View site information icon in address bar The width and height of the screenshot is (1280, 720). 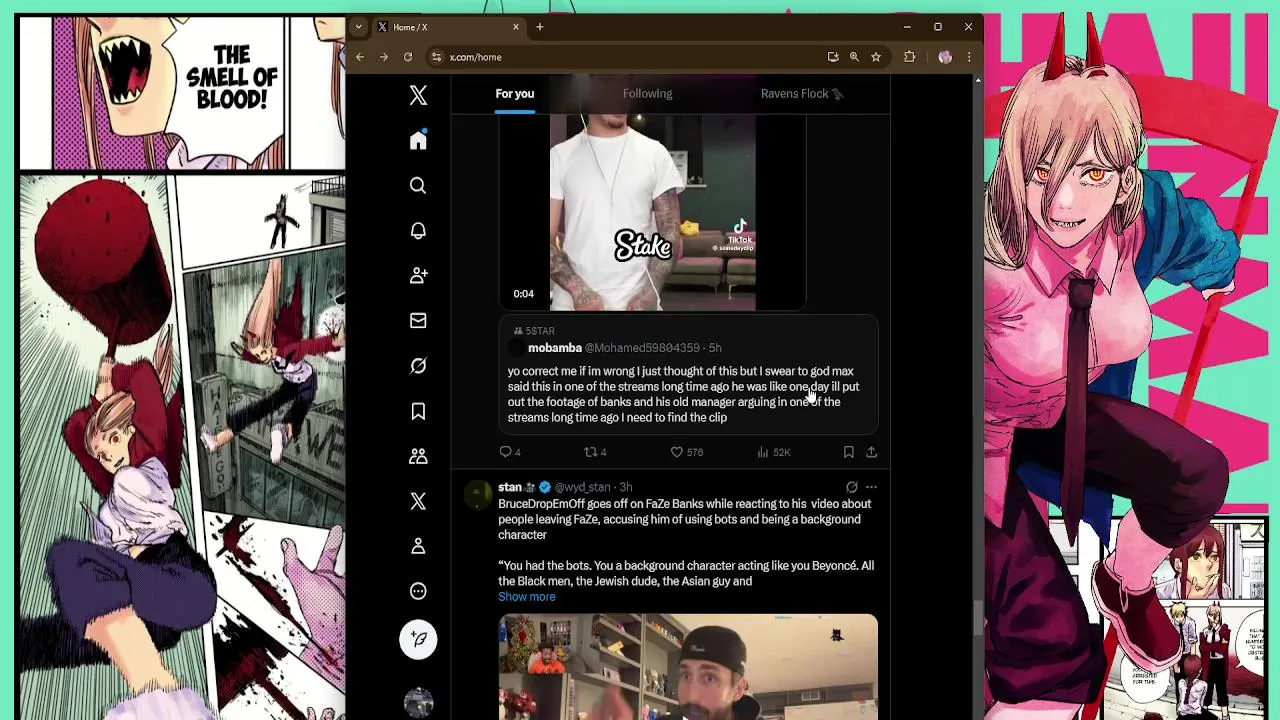click(x=436, y=57)
